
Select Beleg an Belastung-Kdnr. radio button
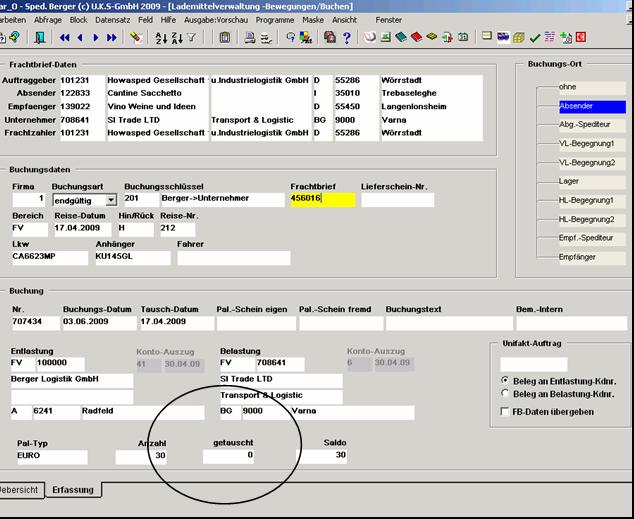tap(505, 393)
